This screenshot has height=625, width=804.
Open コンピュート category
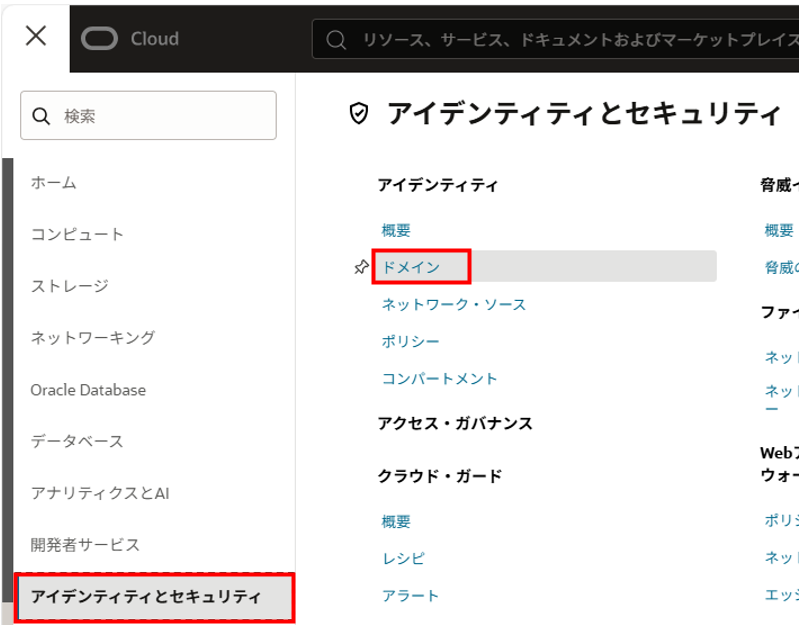[77, 235]
